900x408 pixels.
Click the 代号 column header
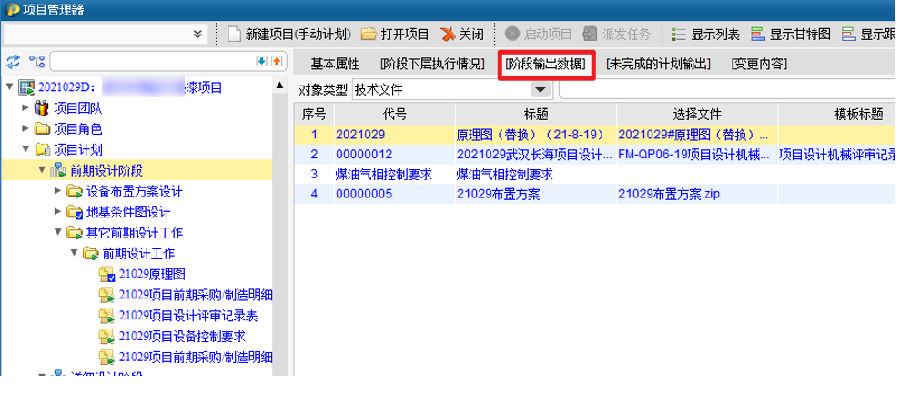pos(394,114)
